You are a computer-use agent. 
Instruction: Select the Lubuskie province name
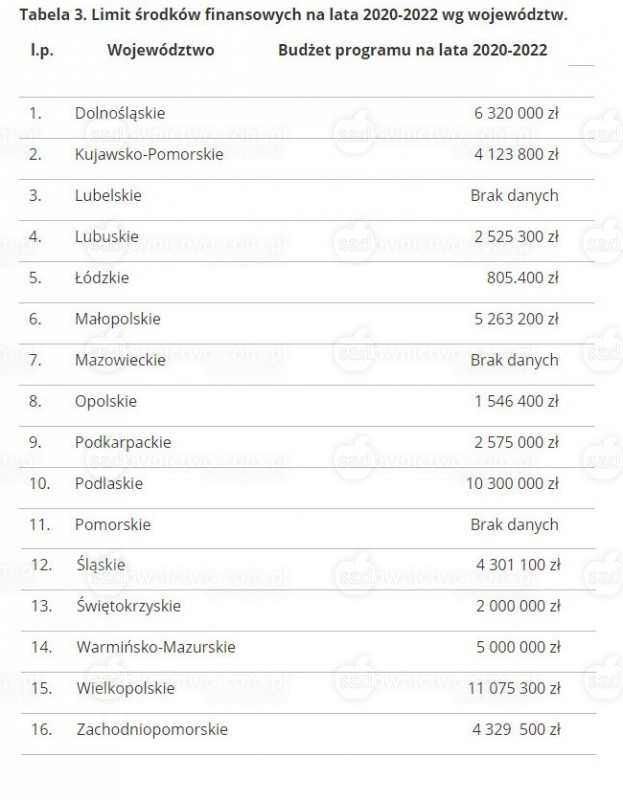click(107, 237)
